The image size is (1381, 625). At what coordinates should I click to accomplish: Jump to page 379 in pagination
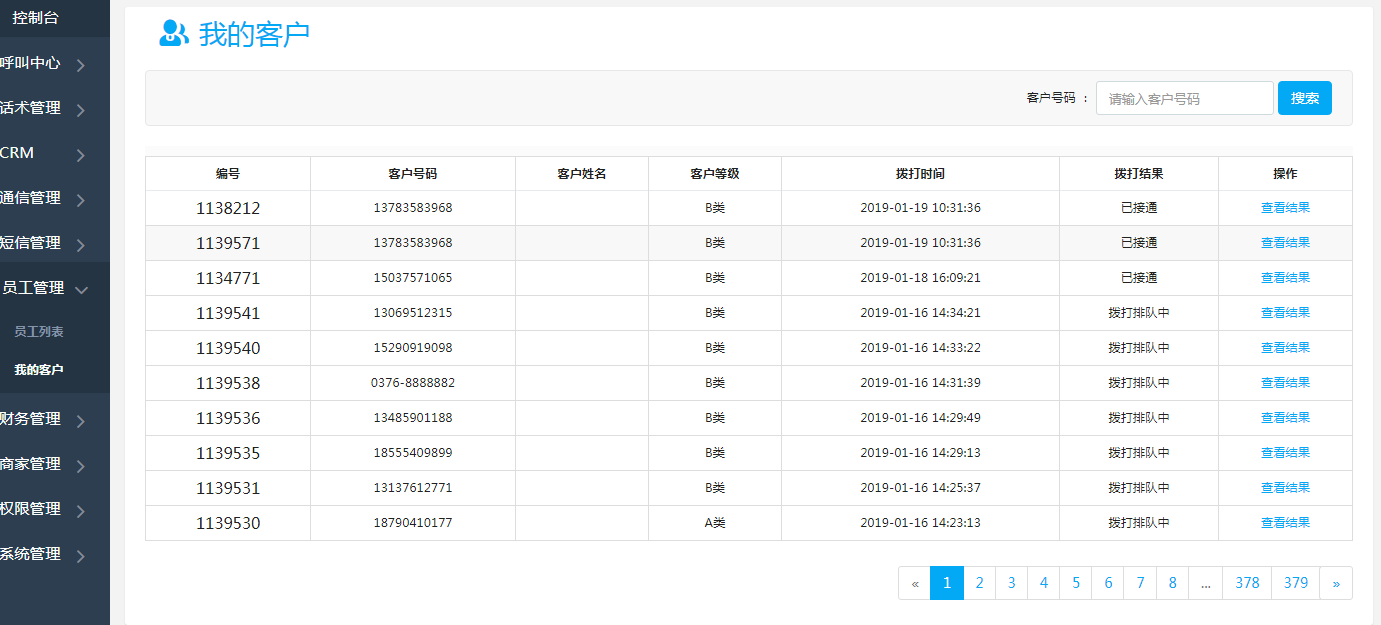click(x=1296, y=583)
